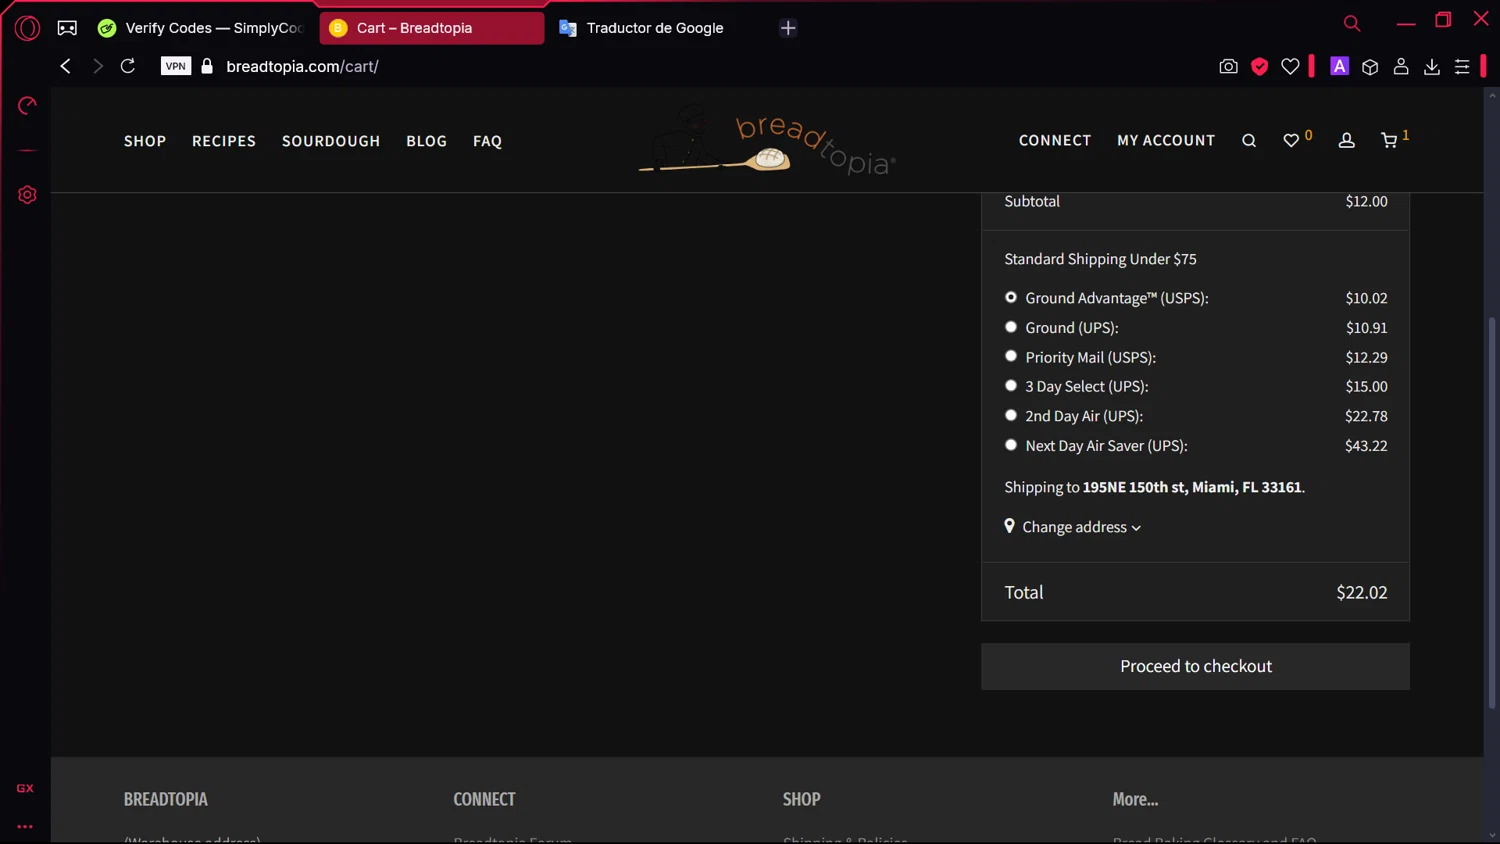Open the red ad blocker shield
Viewport: 1500px width, 844px height.
point(1259,66)
